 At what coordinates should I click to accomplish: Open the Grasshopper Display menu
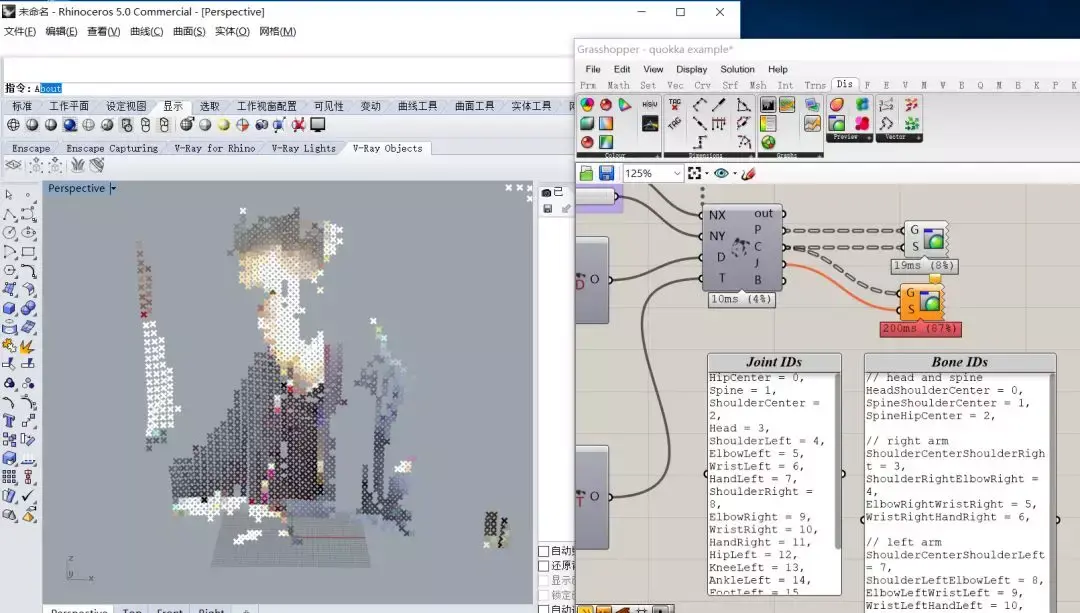point(691,69)
